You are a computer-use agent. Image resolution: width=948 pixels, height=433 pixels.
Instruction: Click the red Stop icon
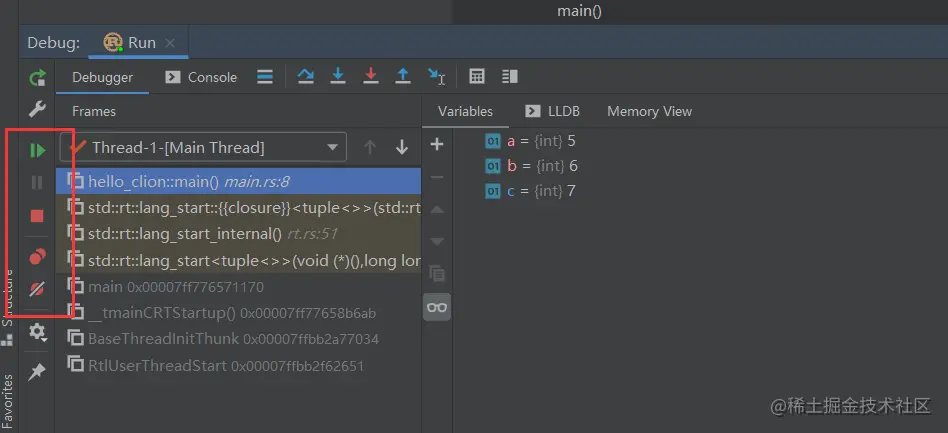click(37, 216)
